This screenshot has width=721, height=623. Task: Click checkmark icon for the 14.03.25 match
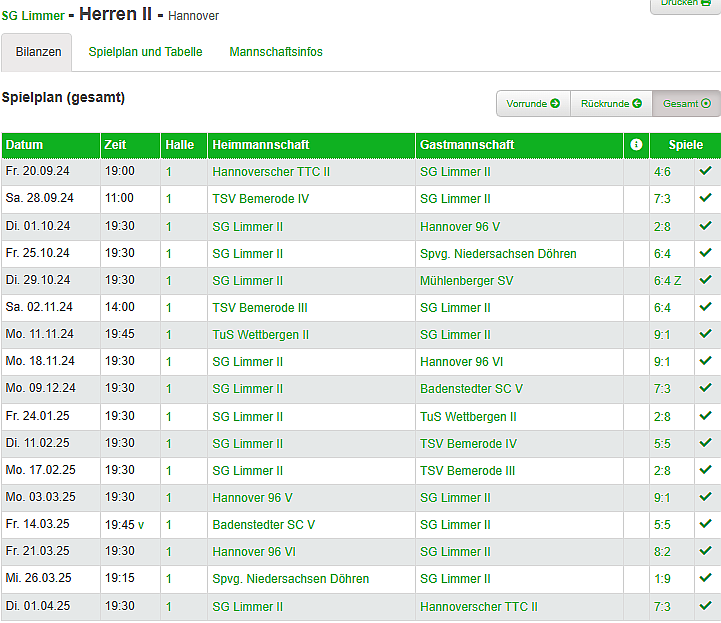[x=706, y=524]
